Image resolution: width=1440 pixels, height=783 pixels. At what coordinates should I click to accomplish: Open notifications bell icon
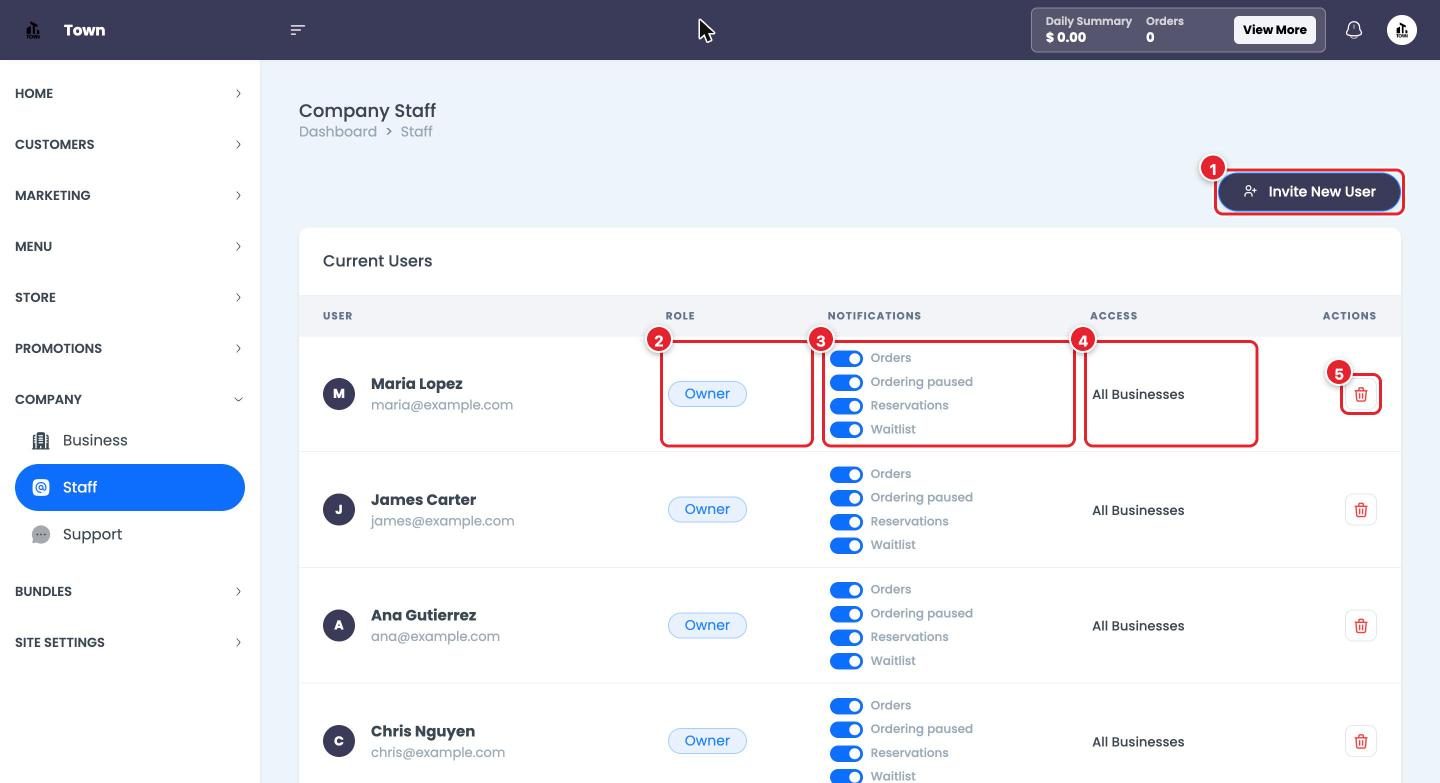click(1354, 30)
